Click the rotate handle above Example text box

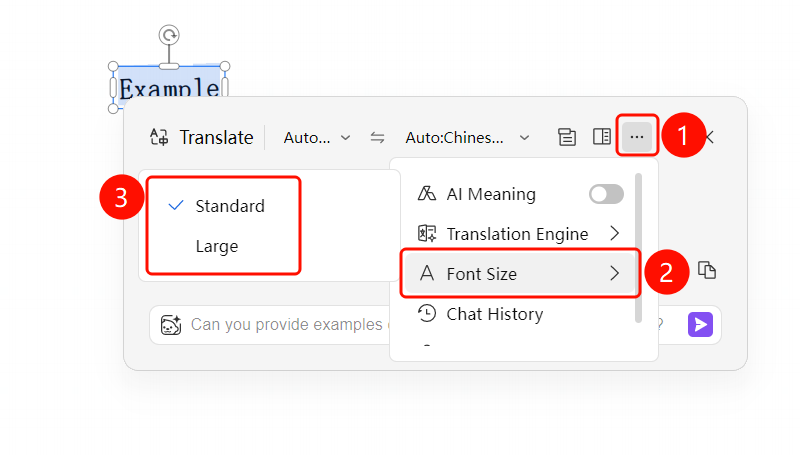click(169, 35)
